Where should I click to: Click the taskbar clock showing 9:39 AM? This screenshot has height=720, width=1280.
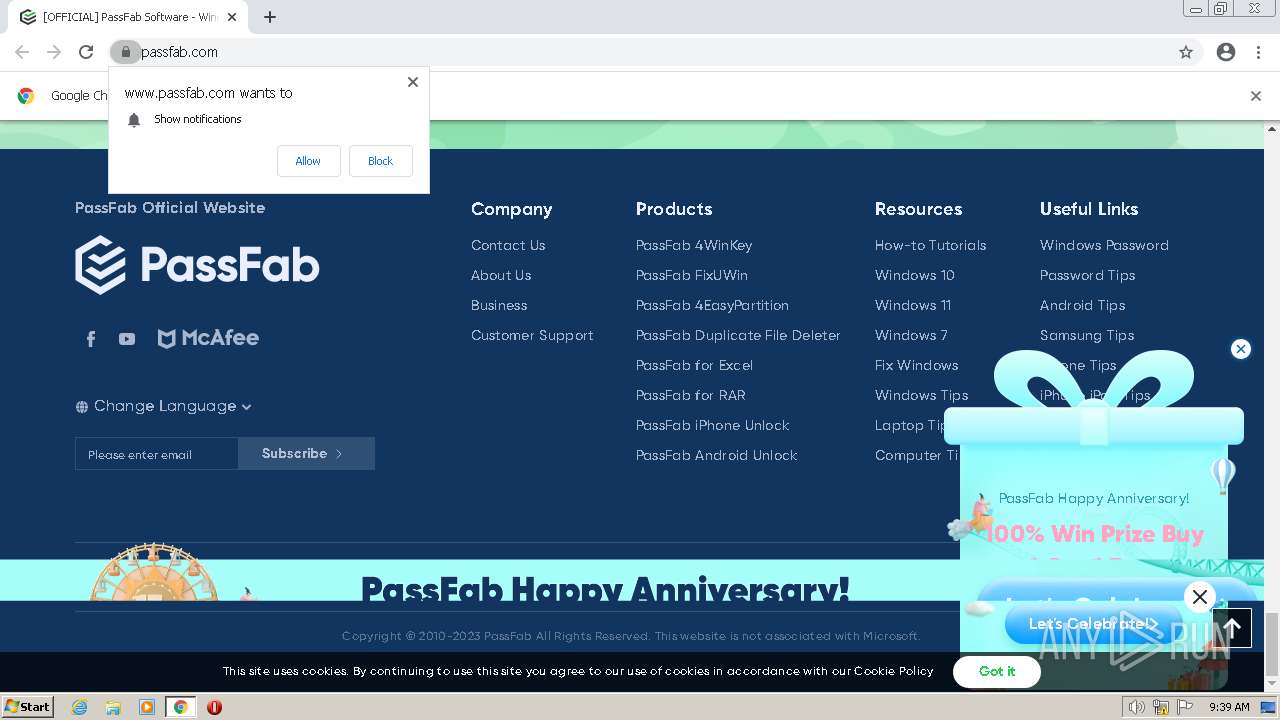pyautogui.click(x=1229, y=707)
